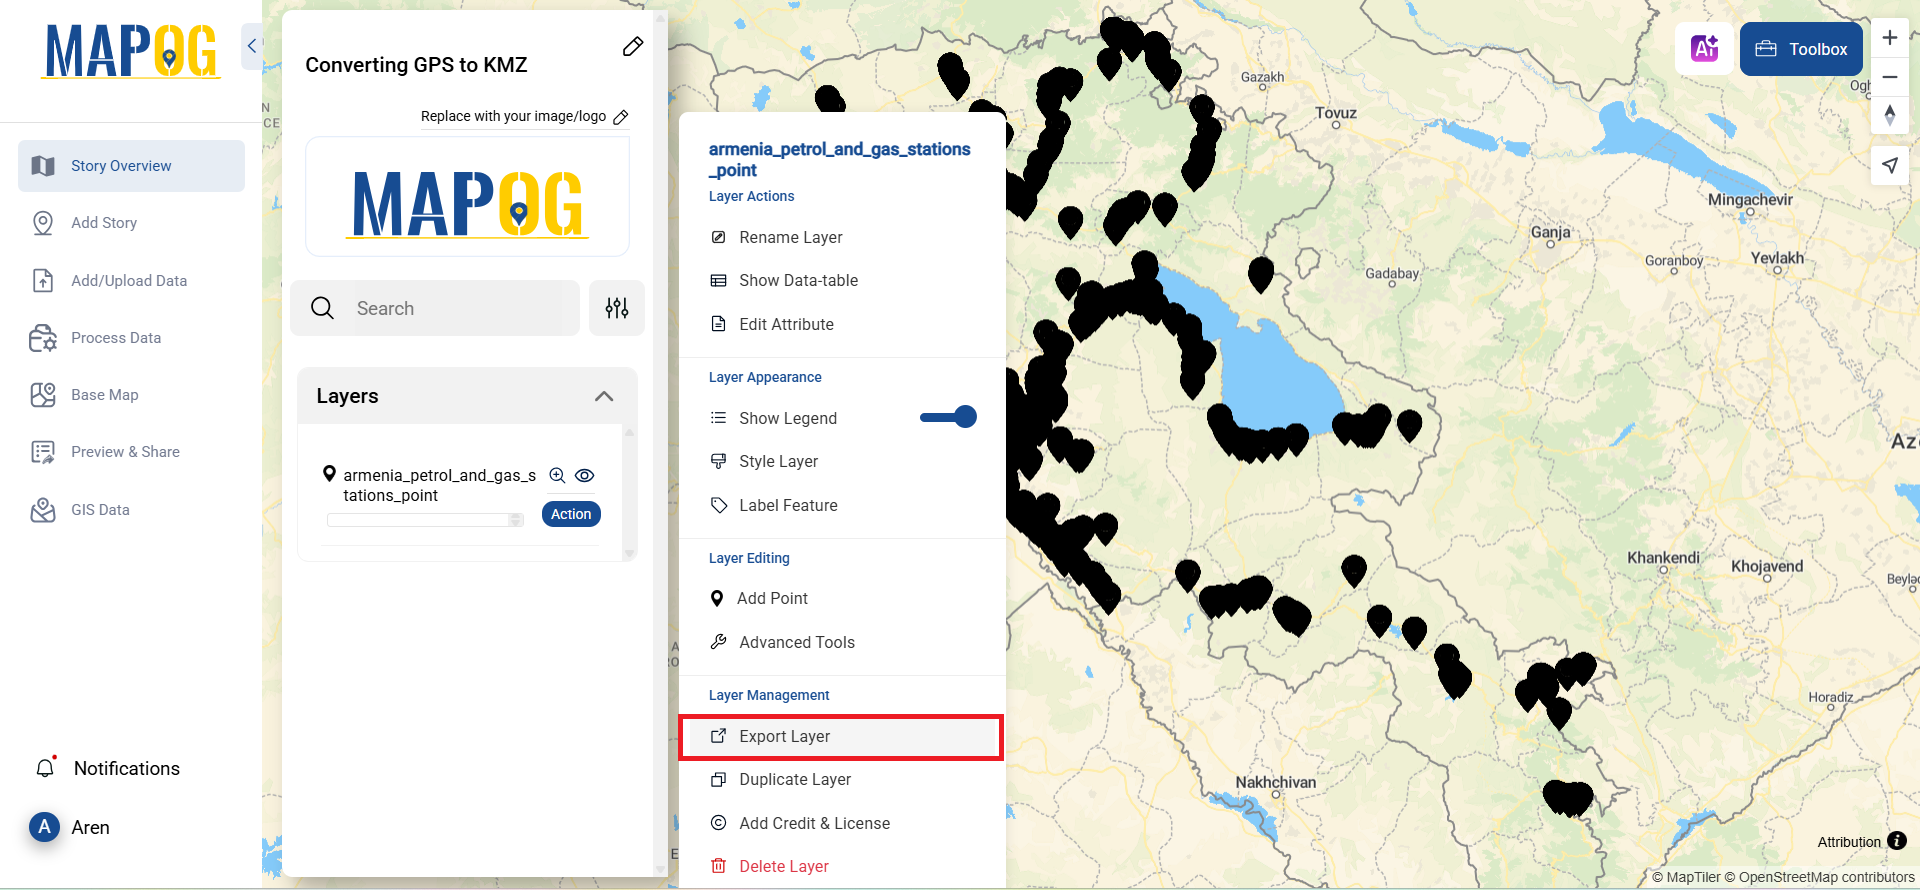Viewport: 1920px width, 890px height.
Task: Click Delete Layer
Action: pyautogui.click(x=784, y=866)
